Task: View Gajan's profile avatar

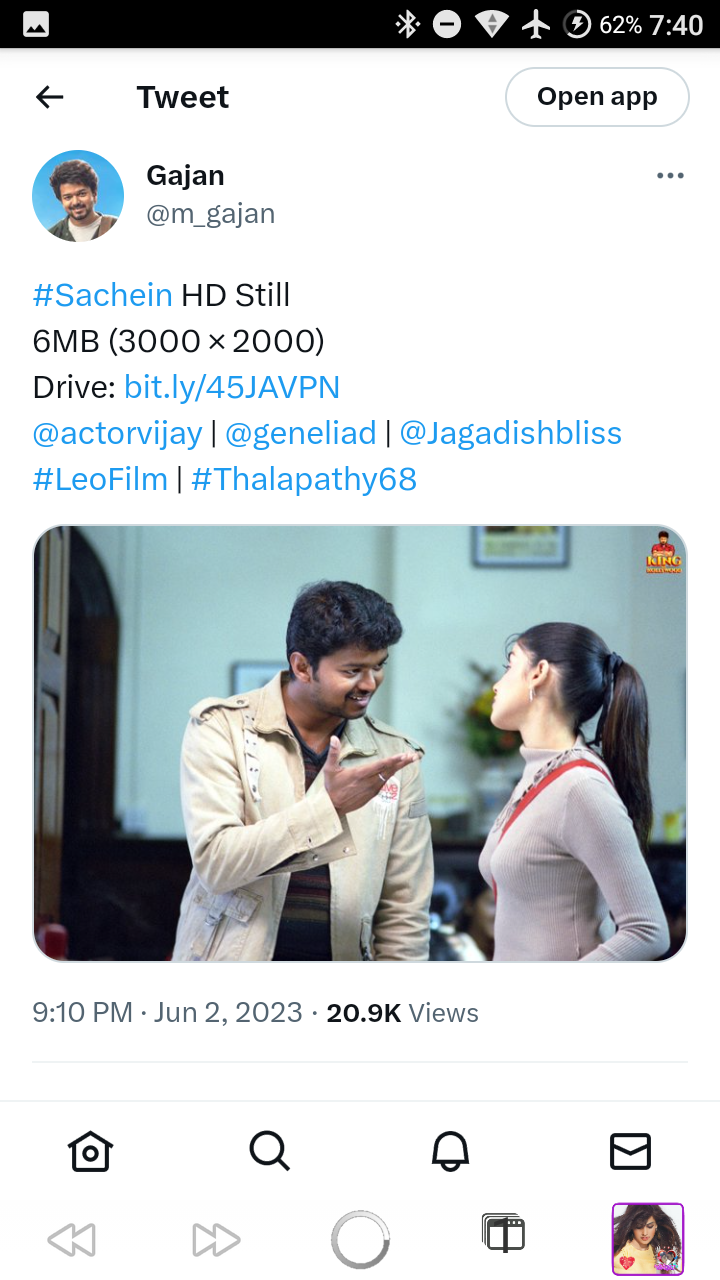Action: pyautogui.click(x=78, y=196)
